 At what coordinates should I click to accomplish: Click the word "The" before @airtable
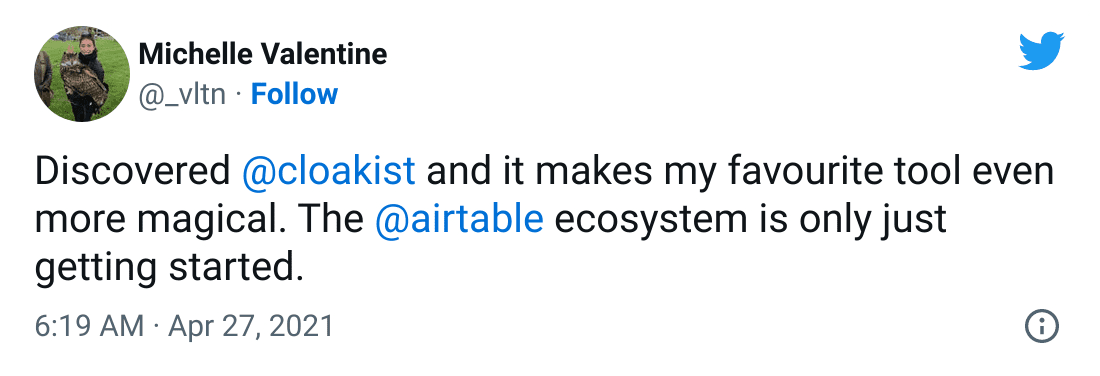(x=333, y=220)
